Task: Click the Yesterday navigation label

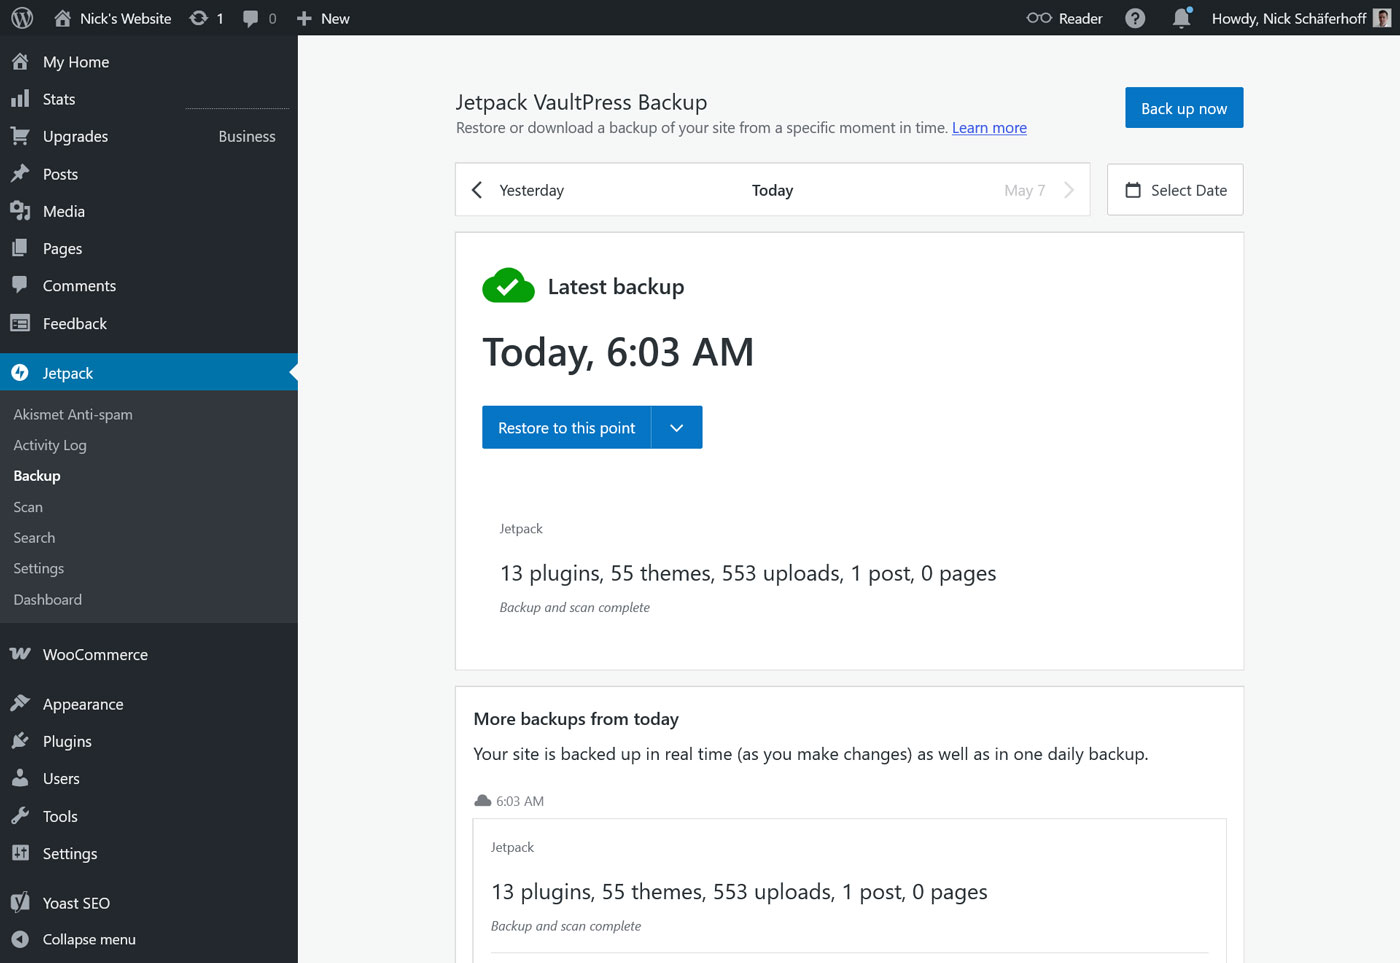Action: tap(531, 190)
